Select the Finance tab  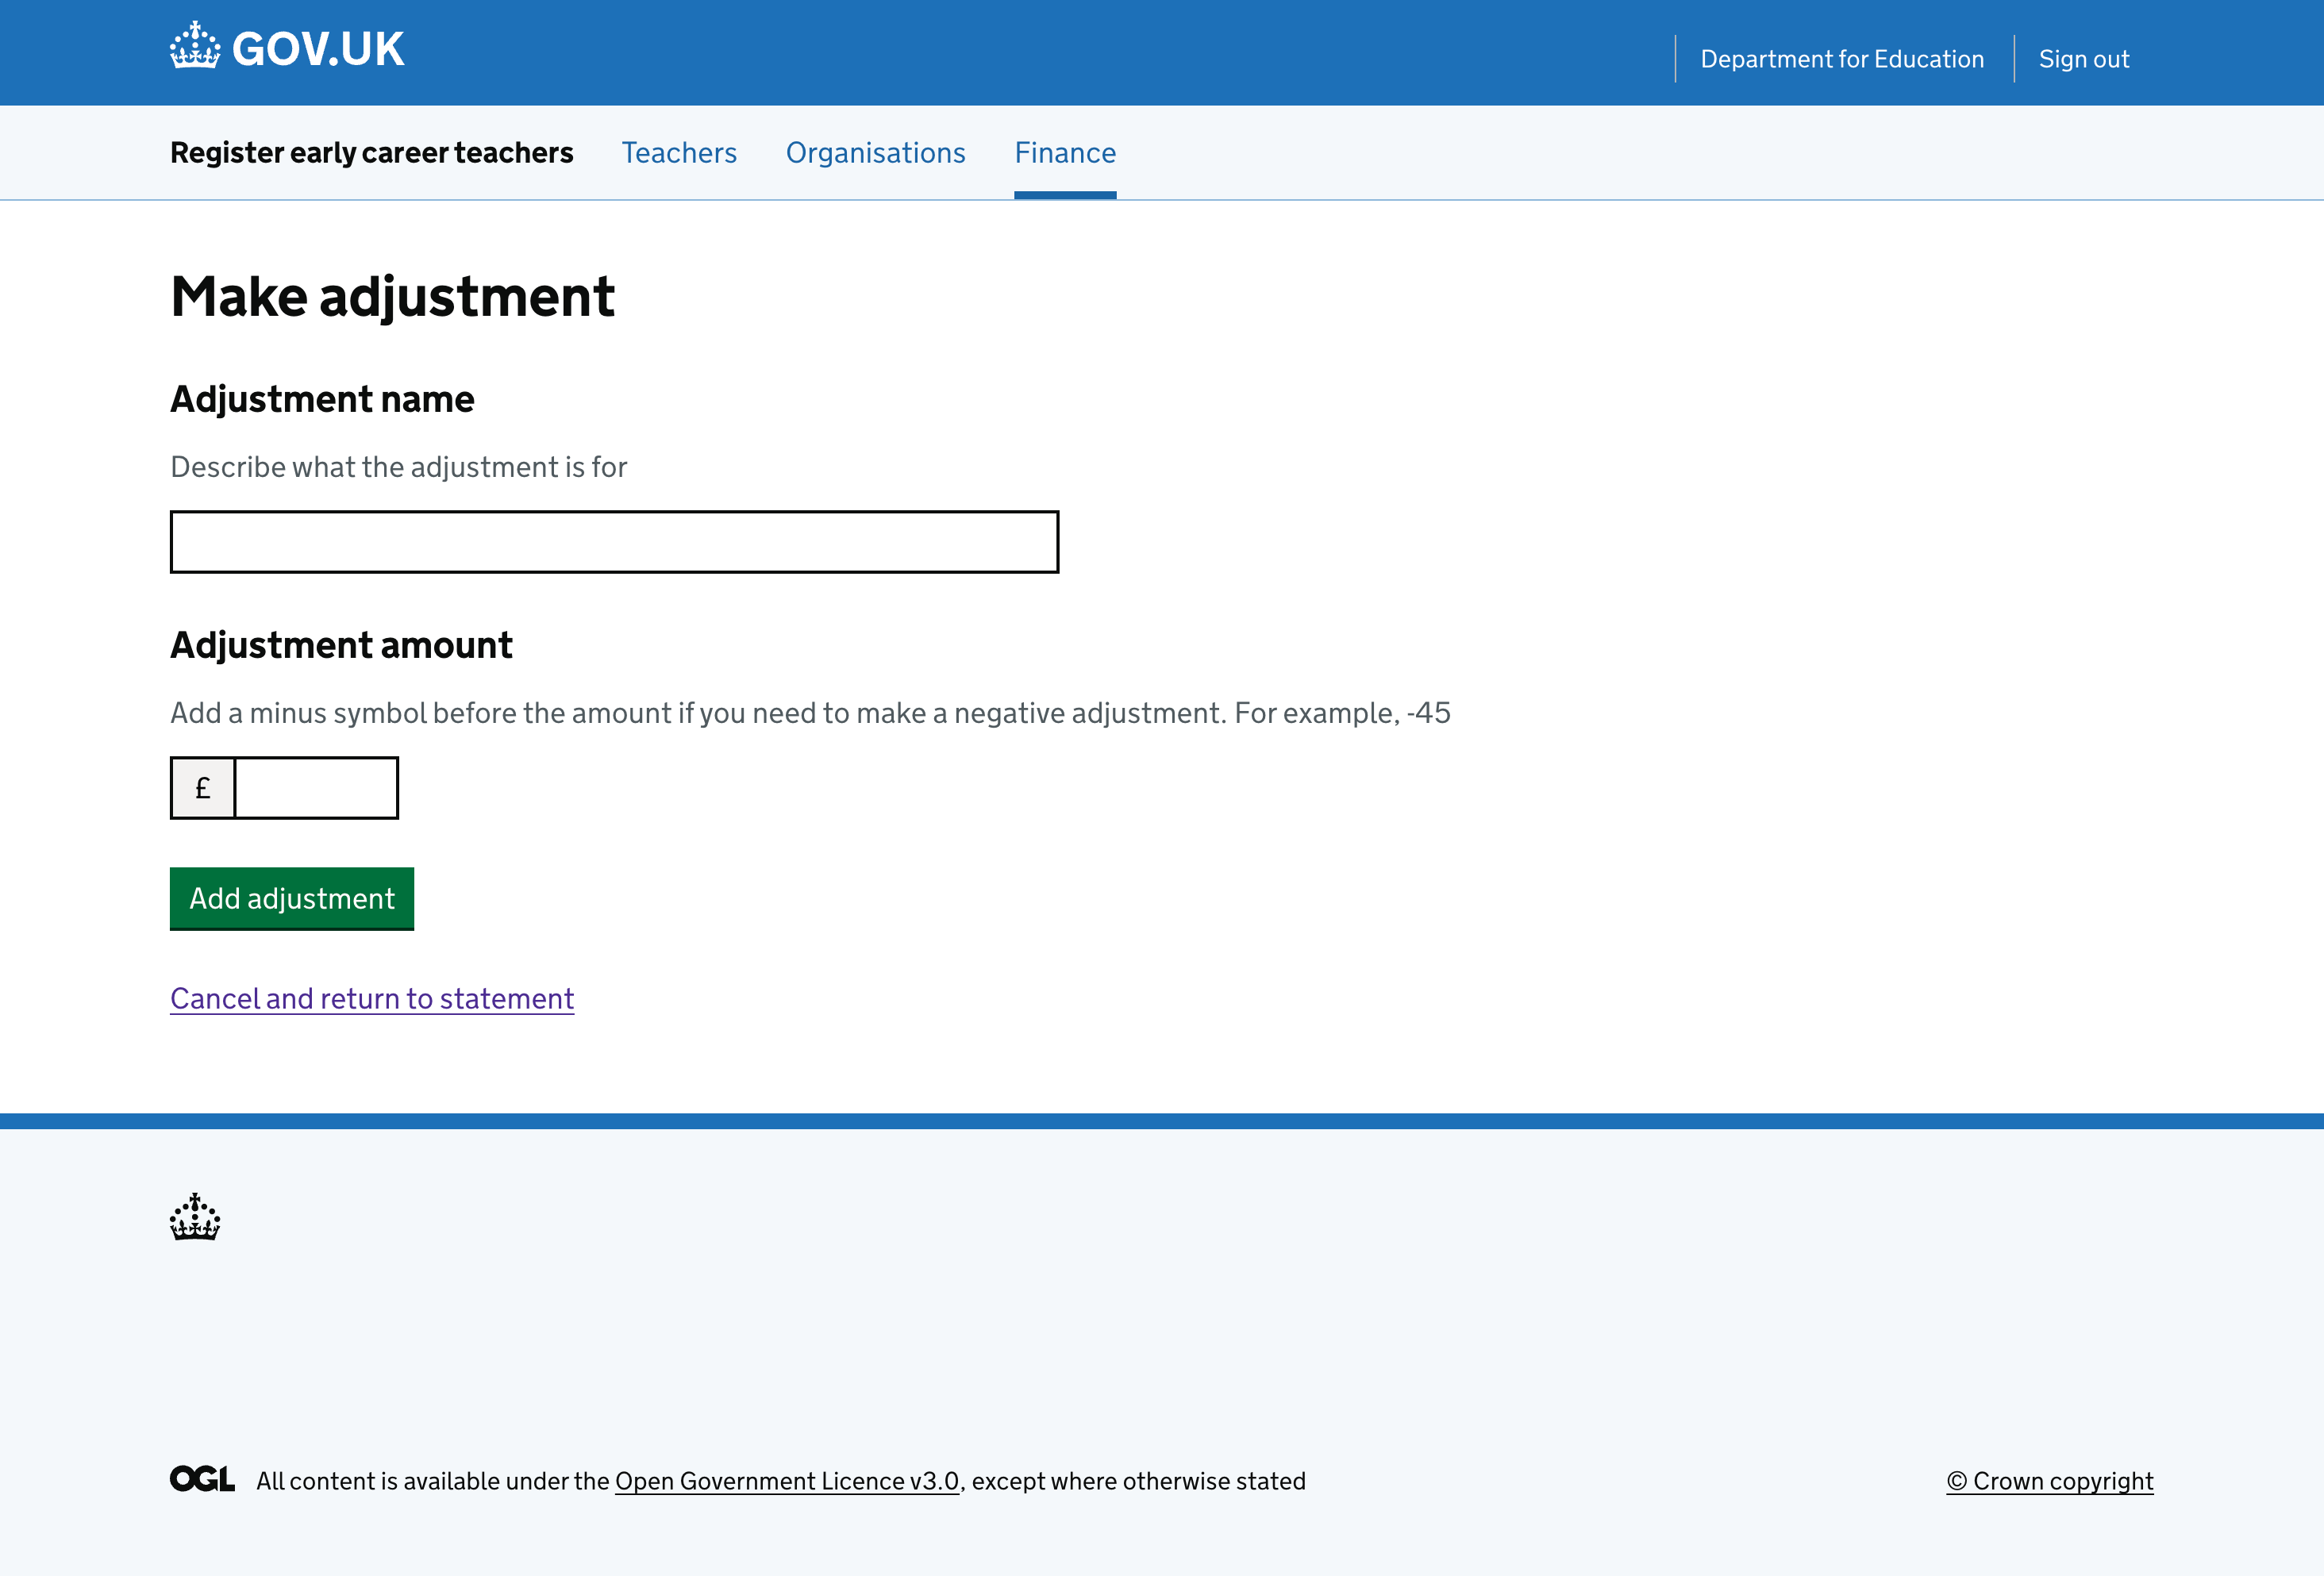(1064, 152)
